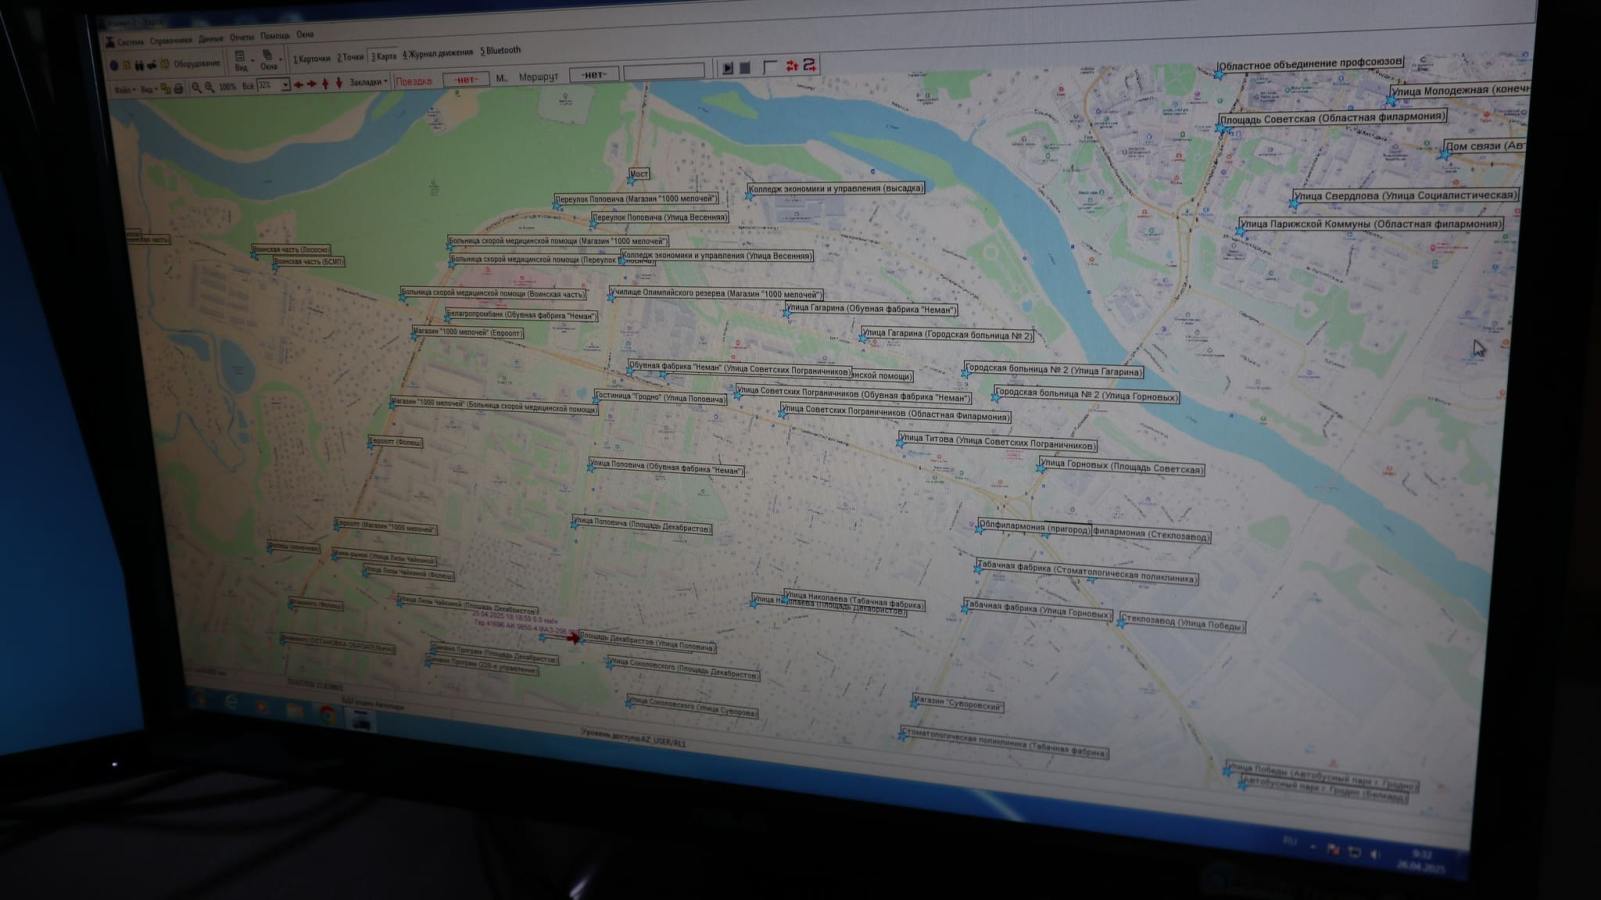Select the Гостиница "Гродно" (Улица Поповича) stop
Image resolution: width=1601 pixels, height=900 pixels.
[660, 398]
